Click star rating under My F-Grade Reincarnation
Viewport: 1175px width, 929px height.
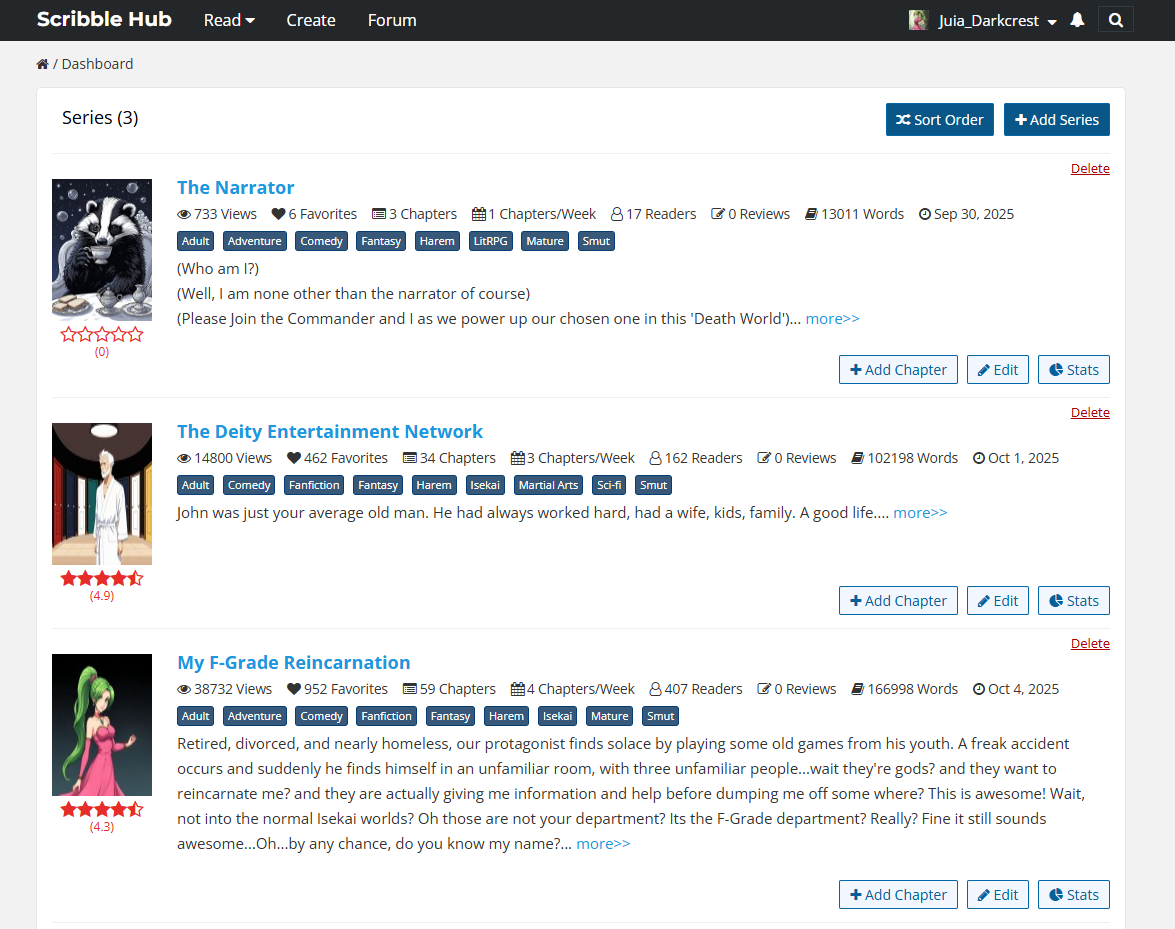pos(102,809)
